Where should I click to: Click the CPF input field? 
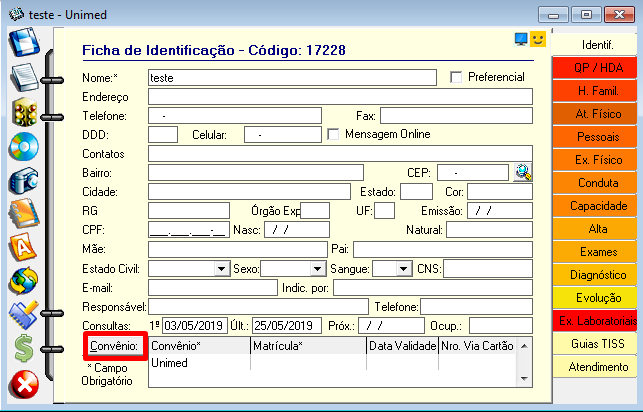coord(189,230)
